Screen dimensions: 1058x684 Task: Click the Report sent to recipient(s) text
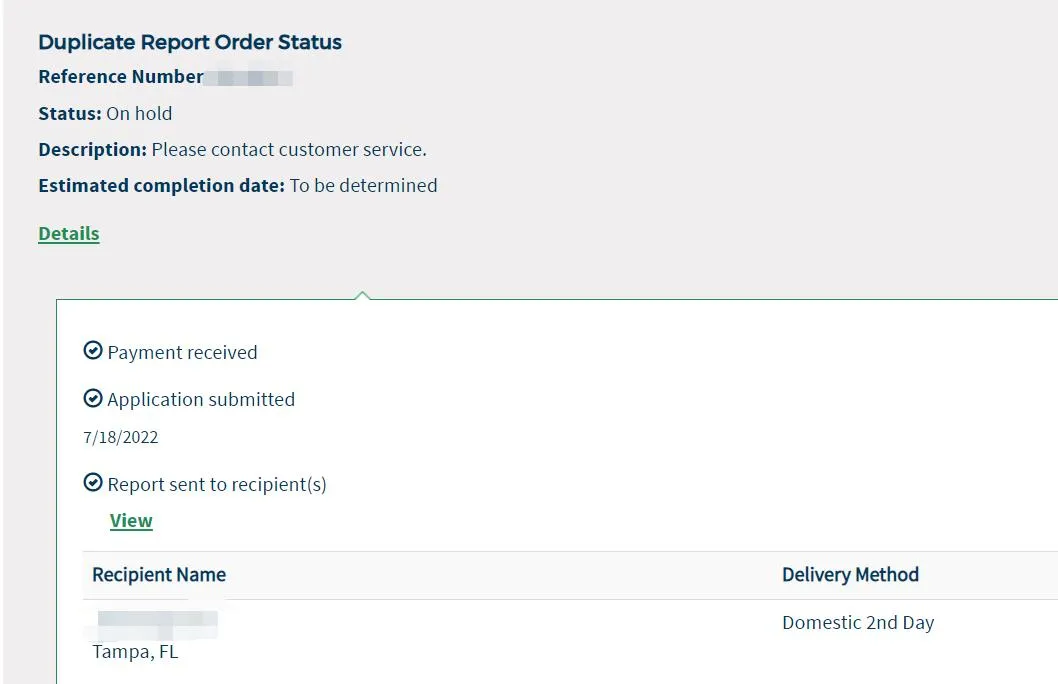tap(217, 484)
